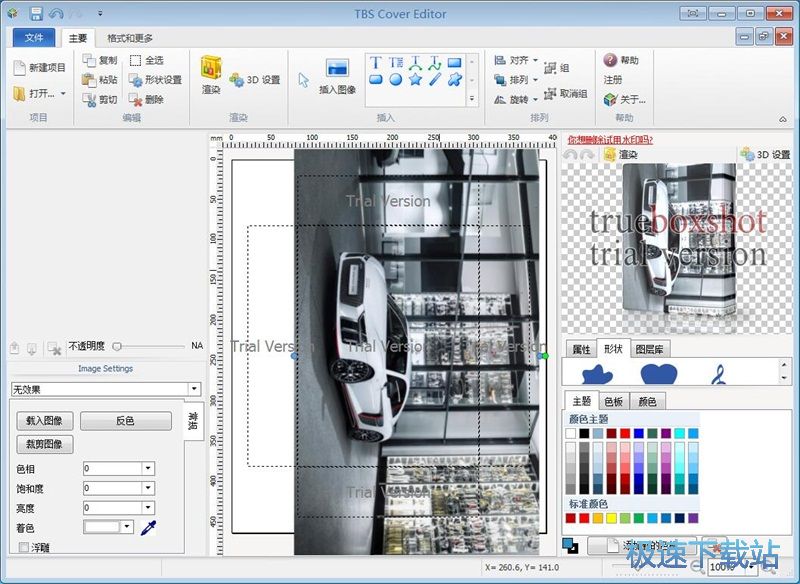Screen dimensions: 800x584
Task: Open the File (文件) menu tab
Action: pos(34,38)
